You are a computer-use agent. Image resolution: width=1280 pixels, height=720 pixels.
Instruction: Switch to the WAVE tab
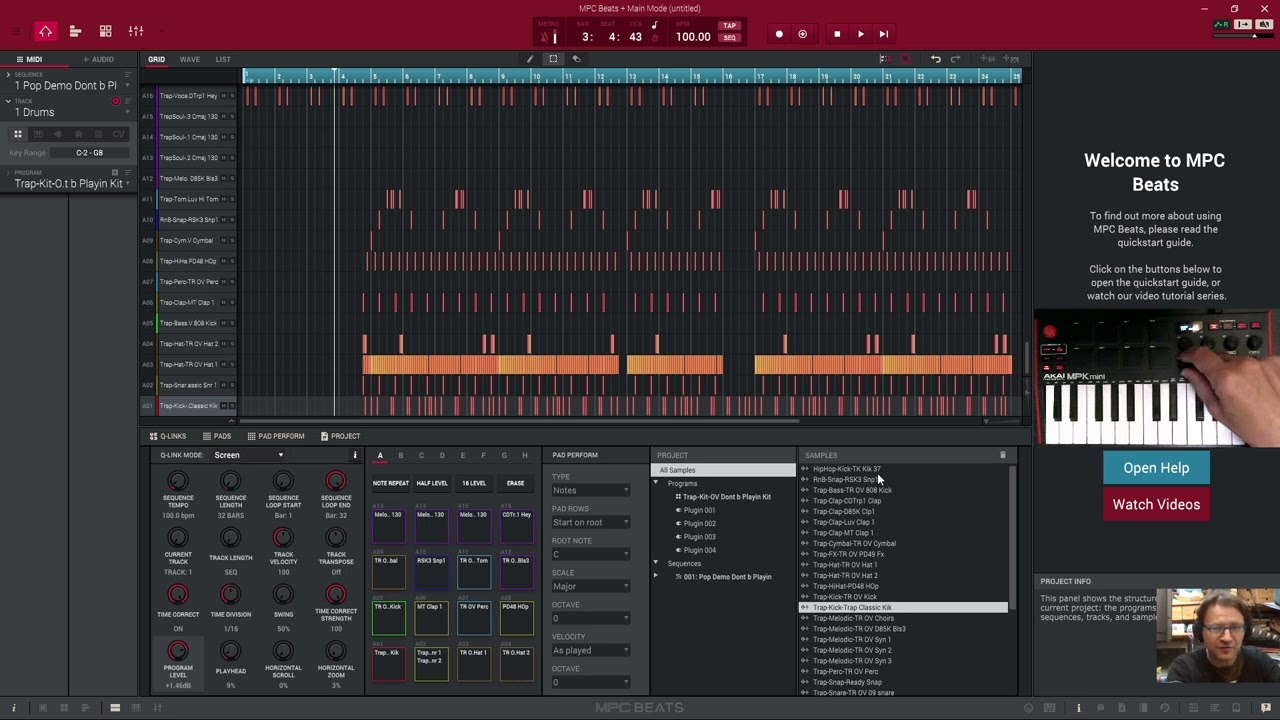(189, 59)
